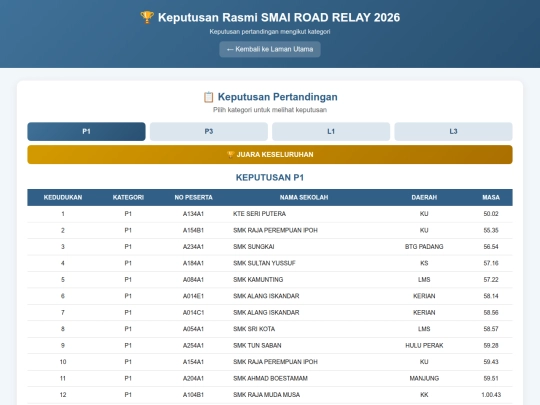Click the time 58.56

[491, 313]
